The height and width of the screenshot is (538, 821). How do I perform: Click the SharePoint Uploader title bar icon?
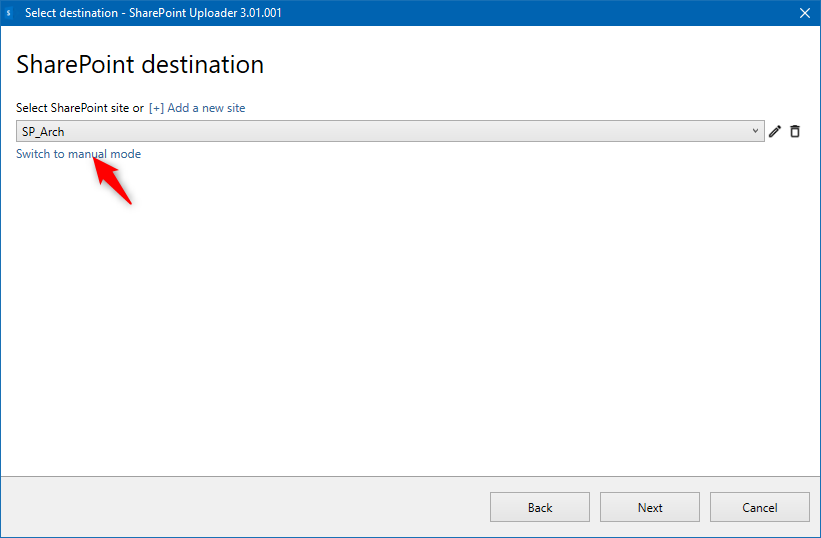[x=9, y=13]
